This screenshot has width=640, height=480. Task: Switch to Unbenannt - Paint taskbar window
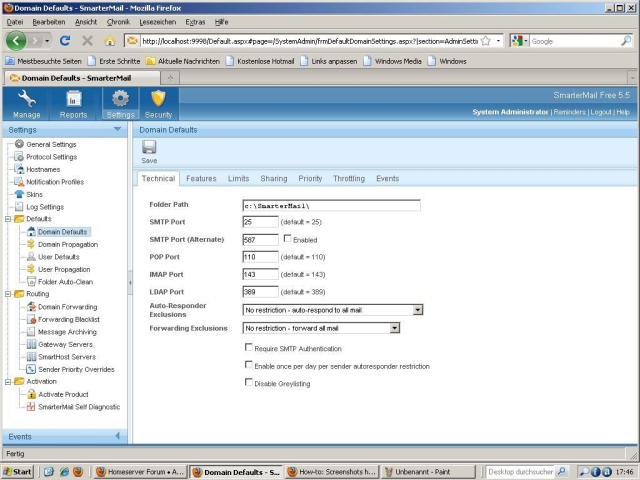(428, 472)
